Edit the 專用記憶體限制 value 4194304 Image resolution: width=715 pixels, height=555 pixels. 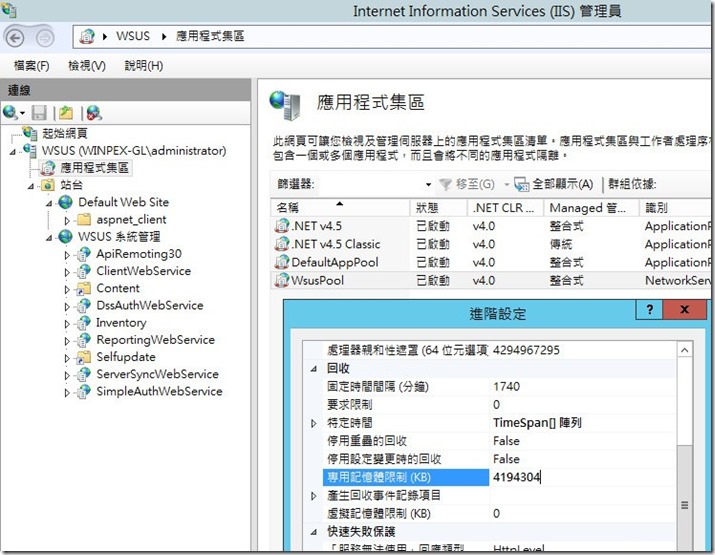tap(581, 477)
